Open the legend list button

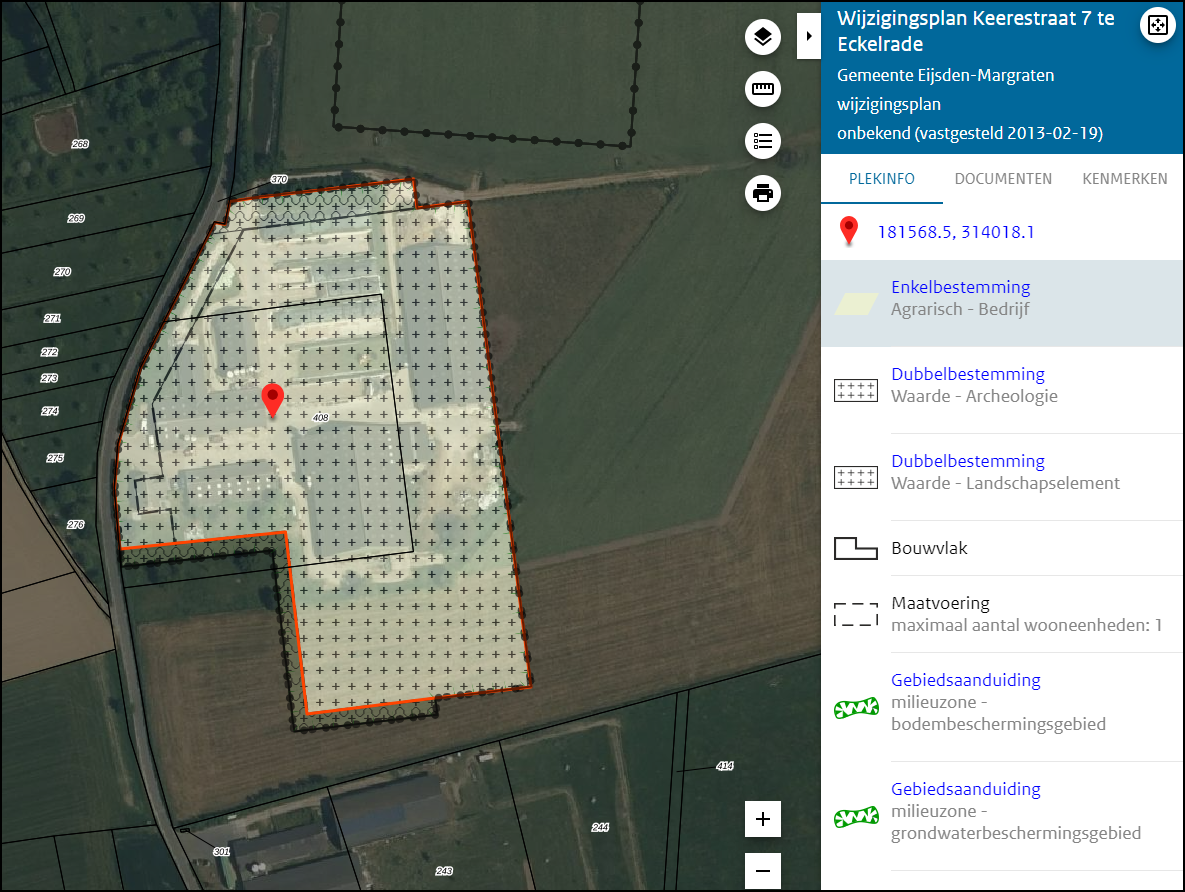(763, 141)
